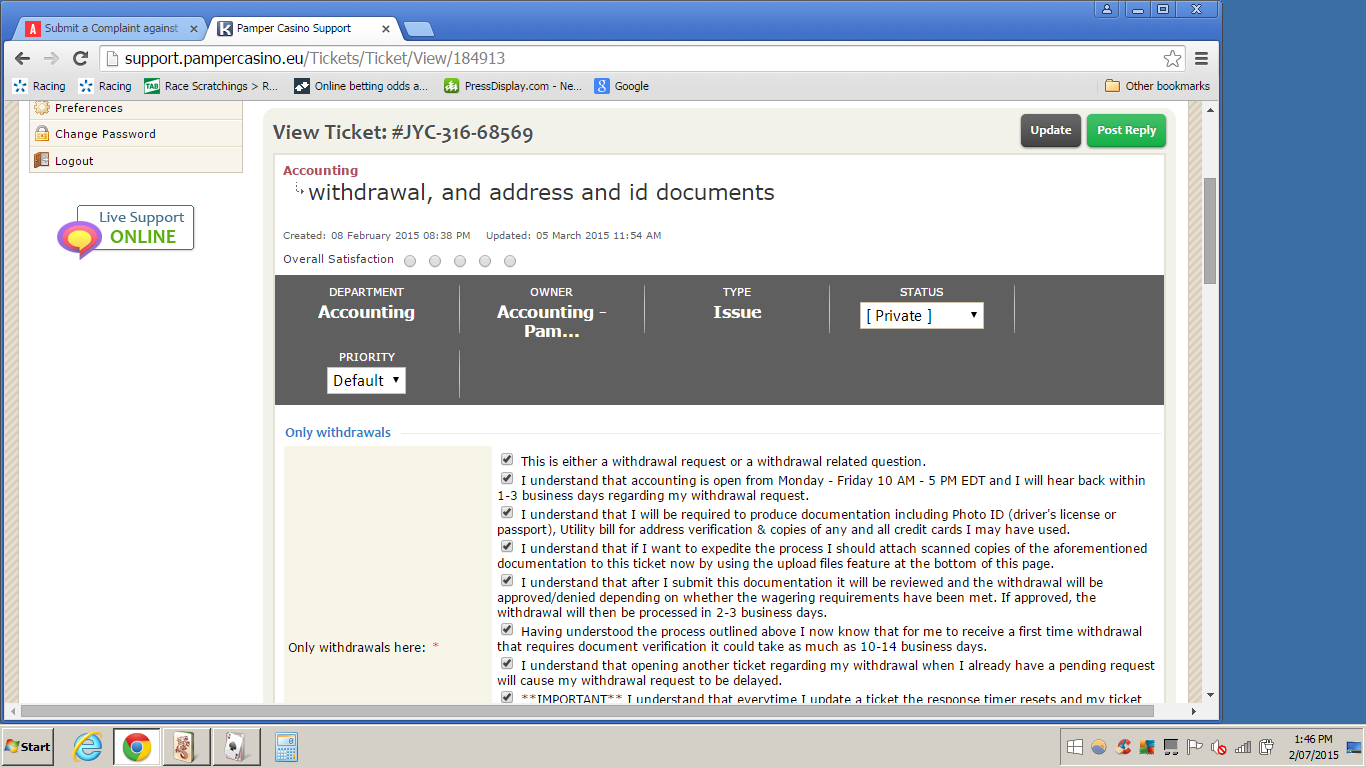This screenshot has width=1366, height=768.
Task: Open the Google bookmark
Action: (x=622, y=86)
